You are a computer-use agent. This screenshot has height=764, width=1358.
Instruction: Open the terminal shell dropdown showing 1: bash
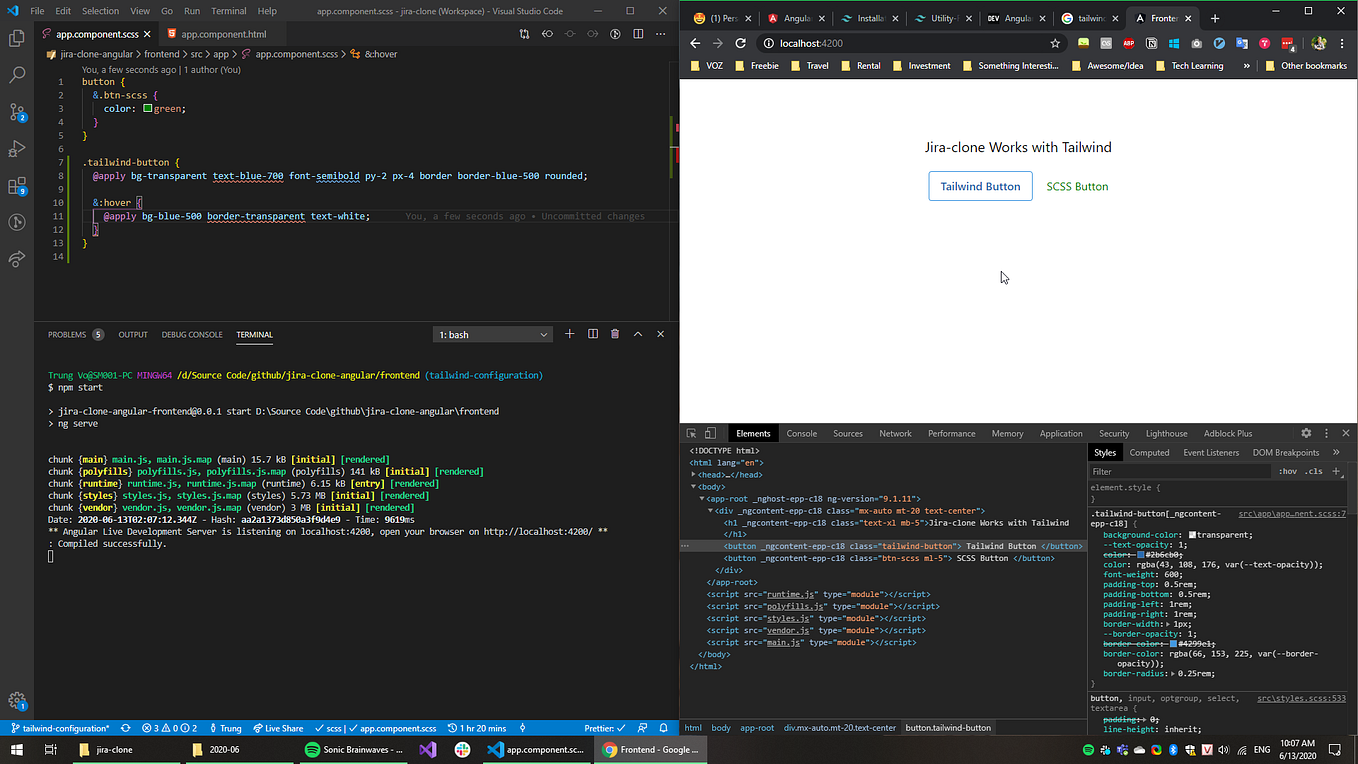click(492, 334)
